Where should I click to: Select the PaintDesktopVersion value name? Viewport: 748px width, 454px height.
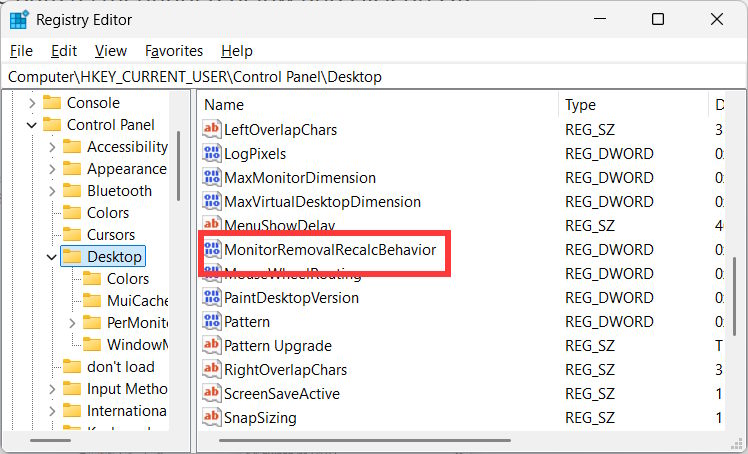(291, 298)
